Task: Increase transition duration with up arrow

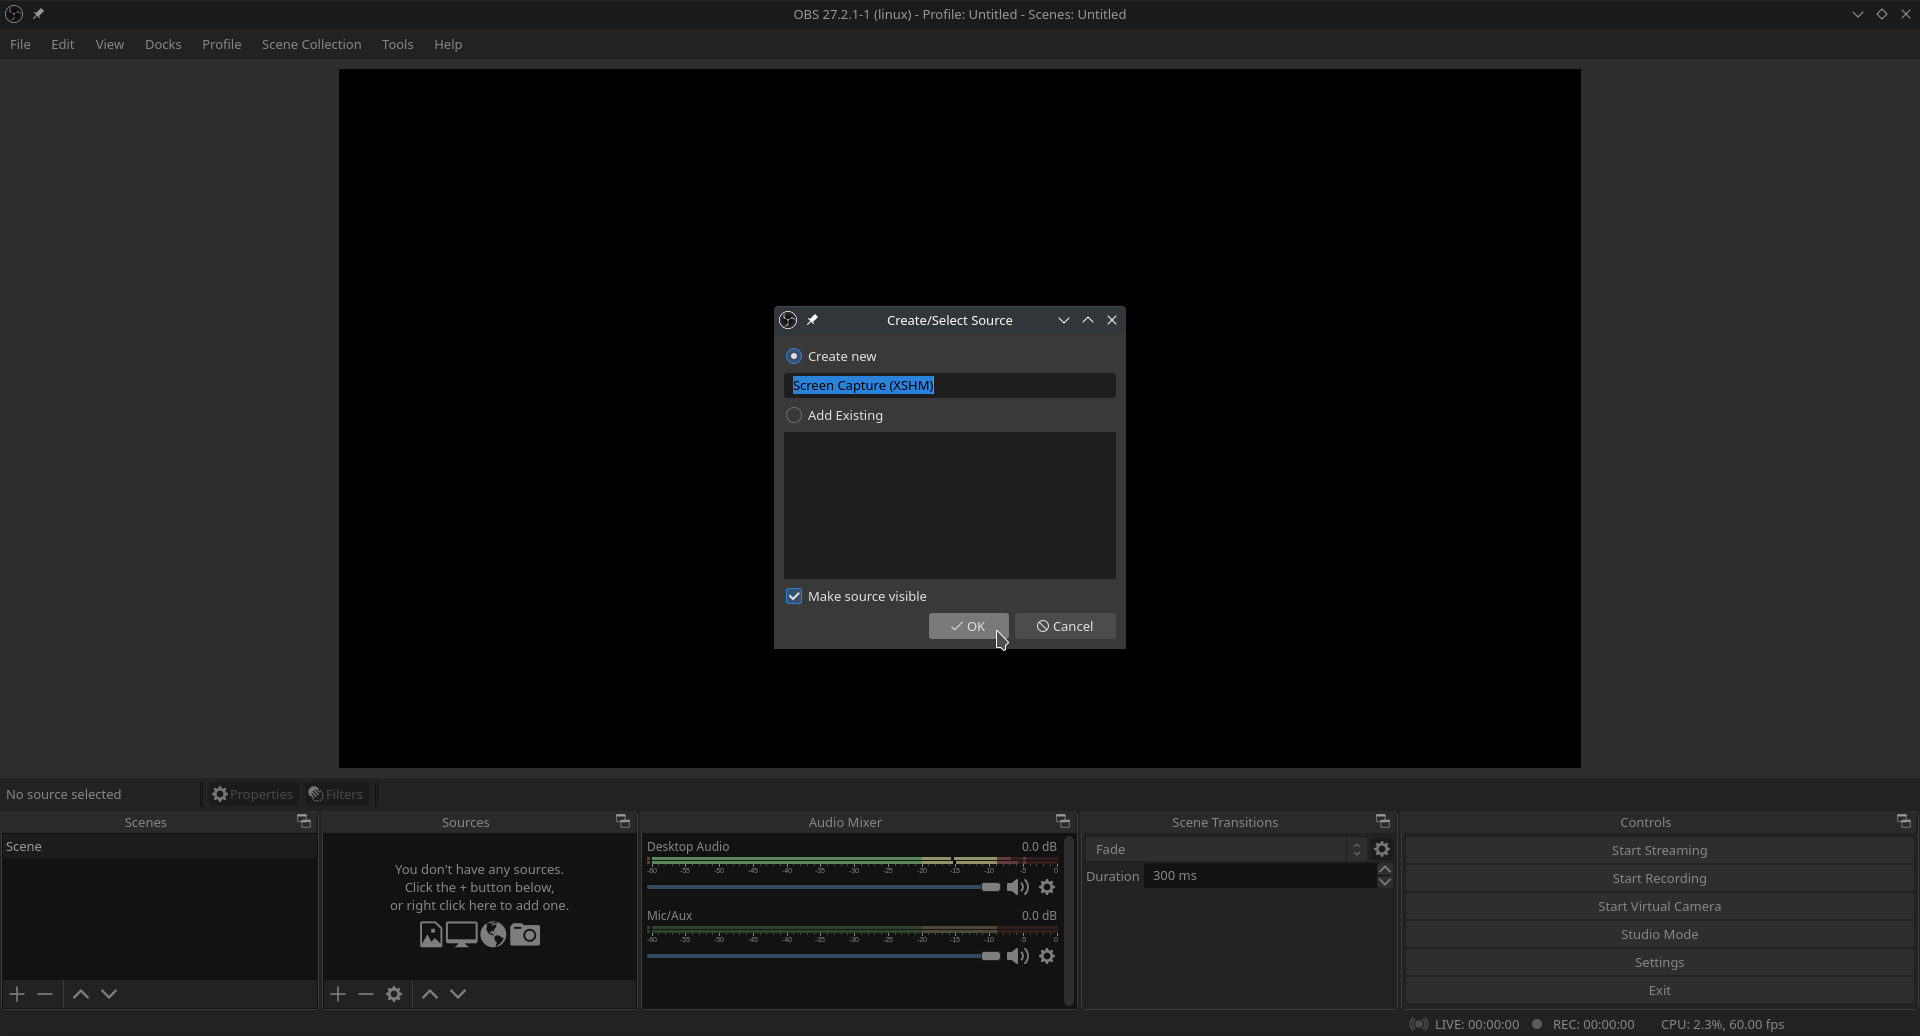Action: [x=1385, y=869]
